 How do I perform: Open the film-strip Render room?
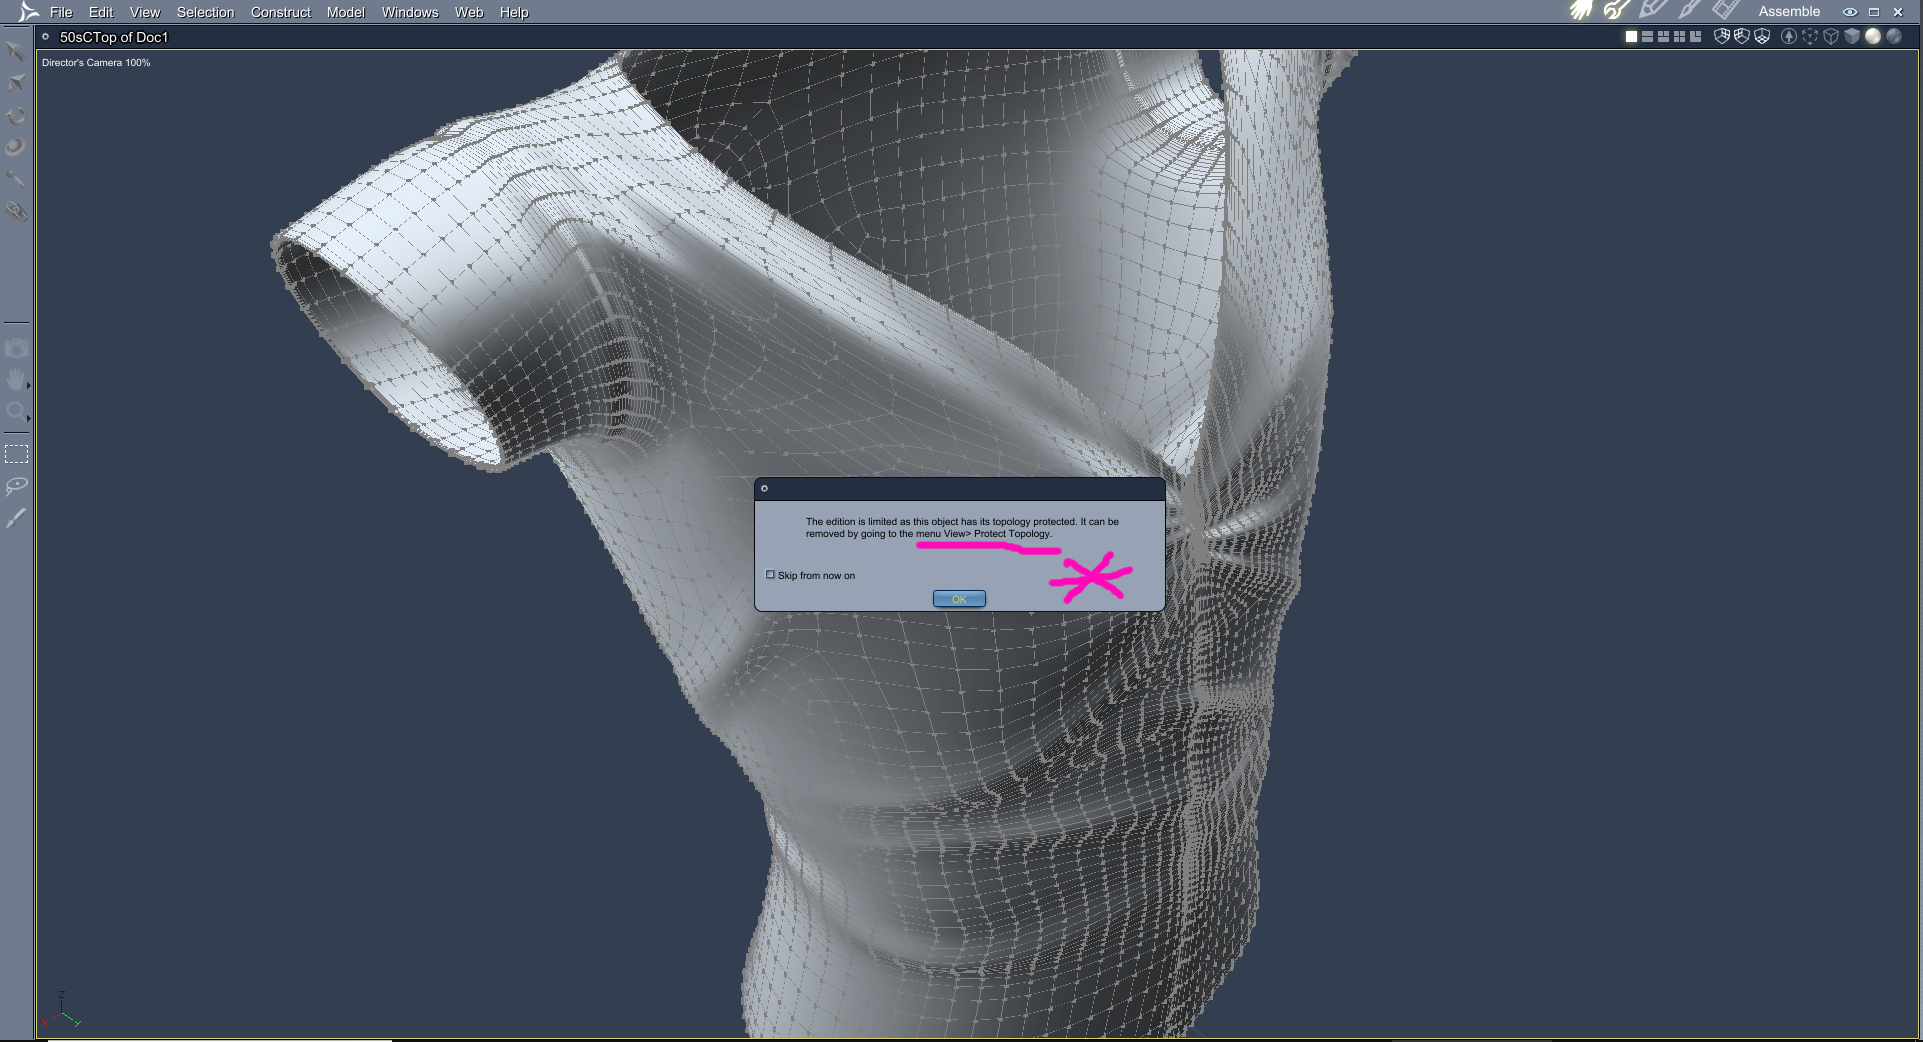(1726, 10)
